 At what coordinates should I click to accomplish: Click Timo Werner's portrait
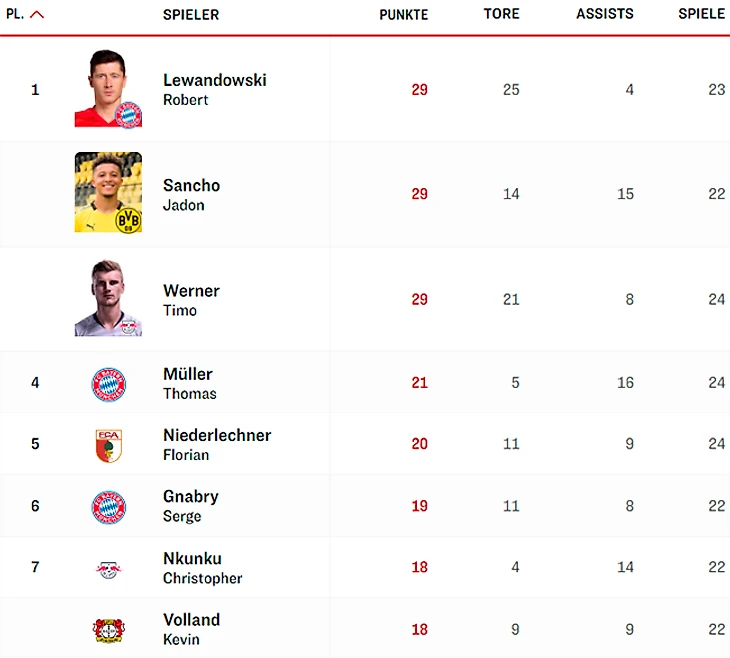click(x=108, y=298)
